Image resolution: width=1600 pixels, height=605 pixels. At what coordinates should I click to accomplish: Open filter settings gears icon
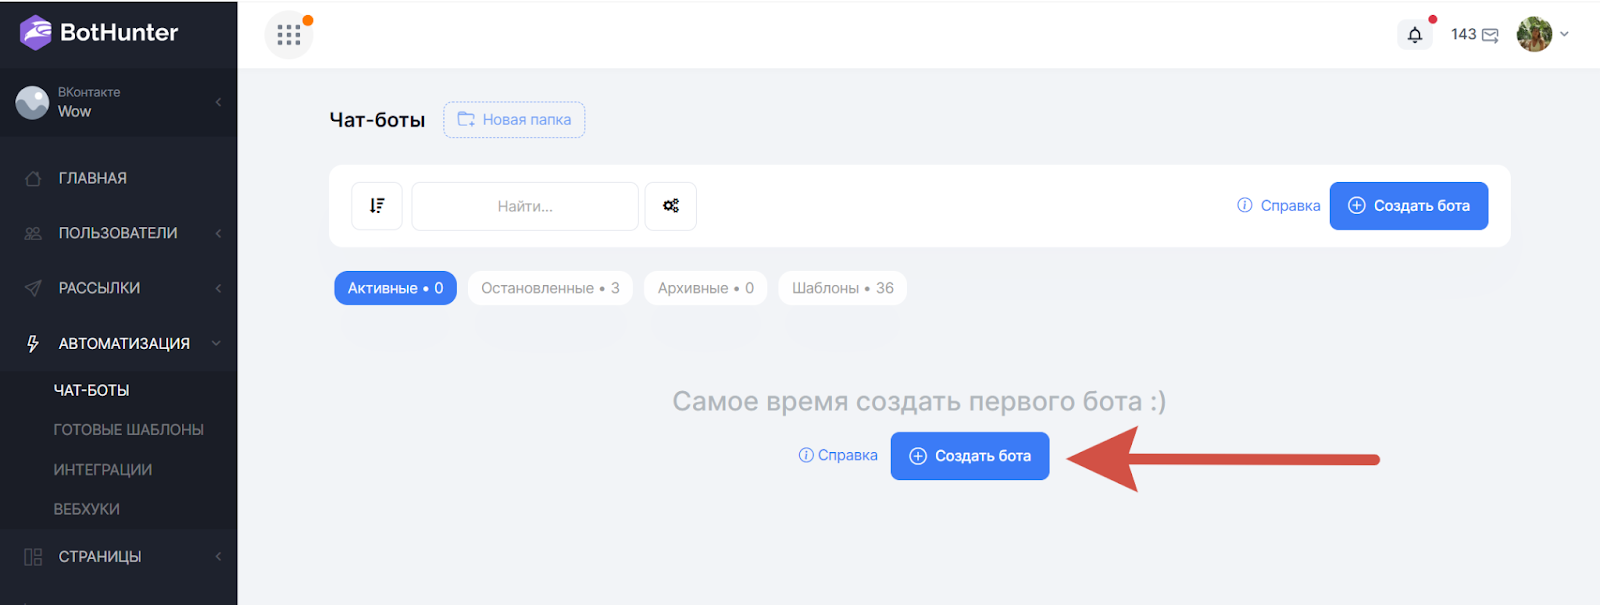tap(670, 206)
